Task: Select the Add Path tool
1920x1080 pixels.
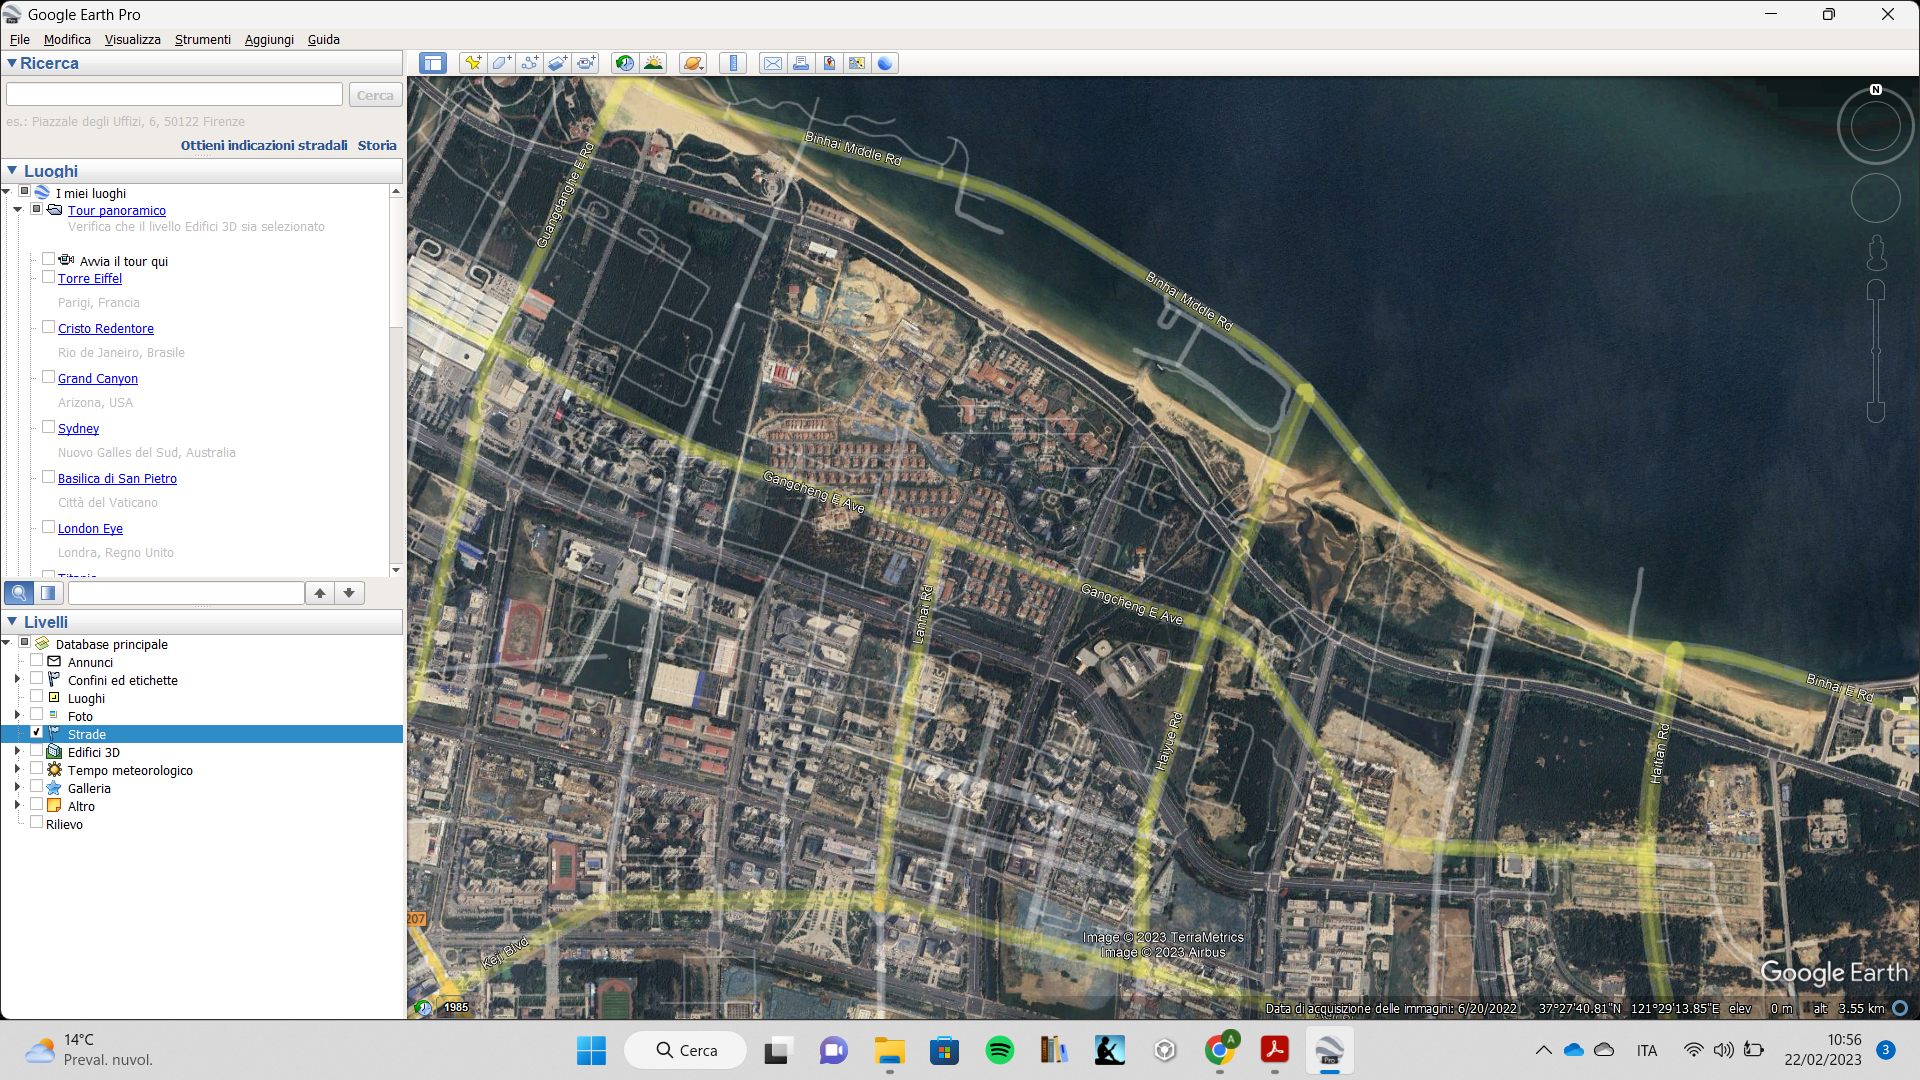Action: point(529,63)
